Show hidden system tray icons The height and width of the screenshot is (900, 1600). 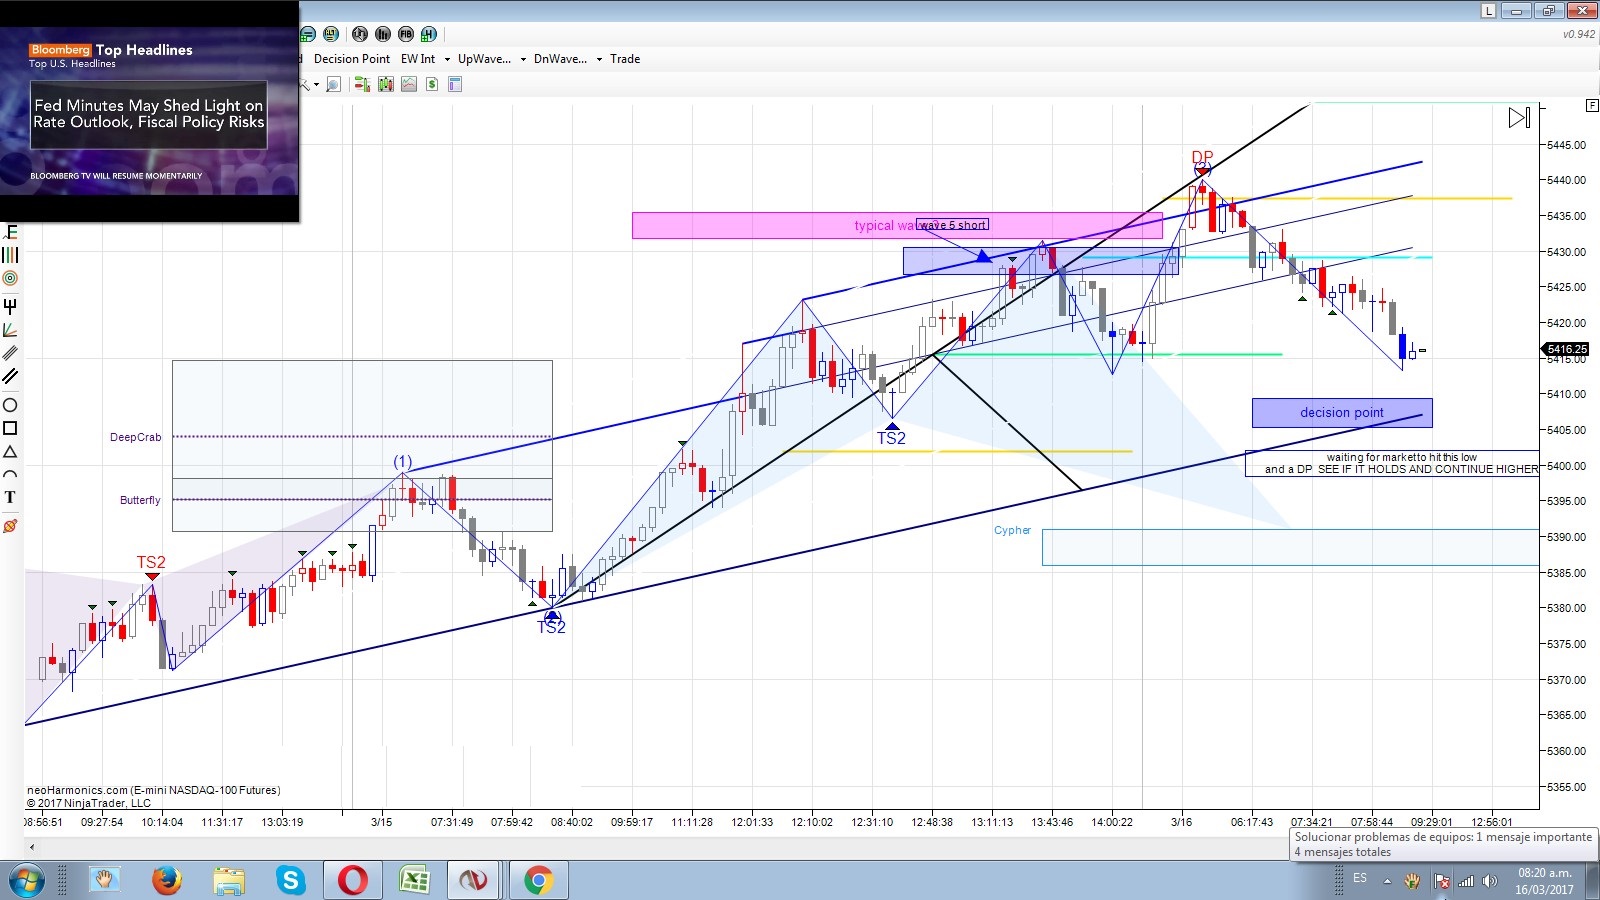[x=1387, y=881]
